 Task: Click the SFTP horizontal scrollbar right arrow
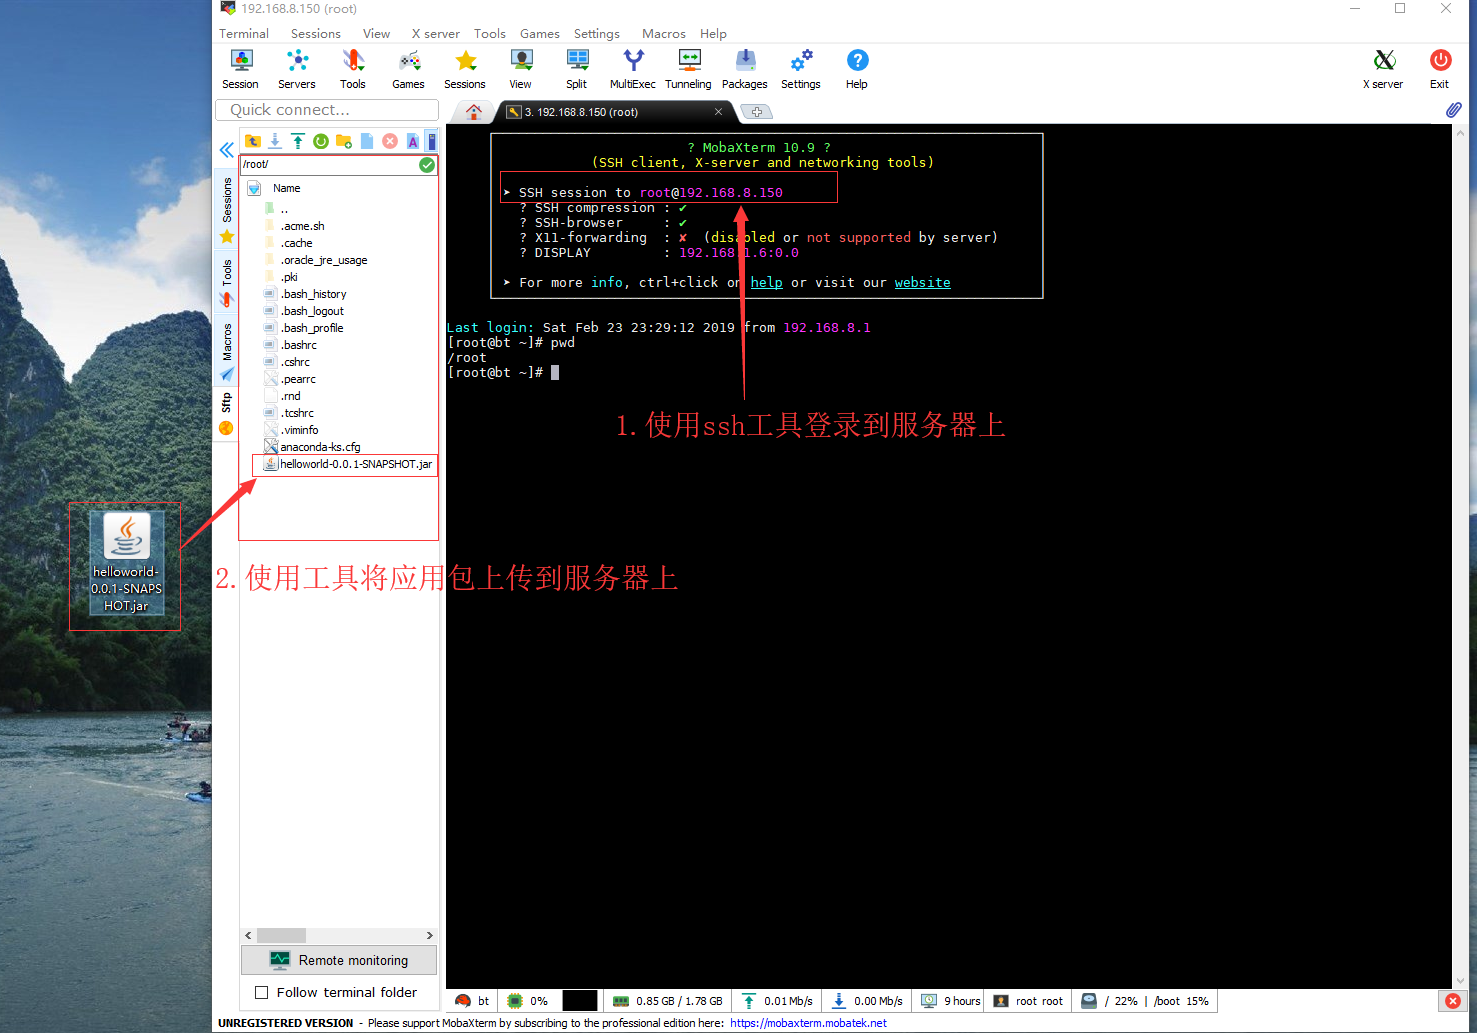[x=430, y=936]
